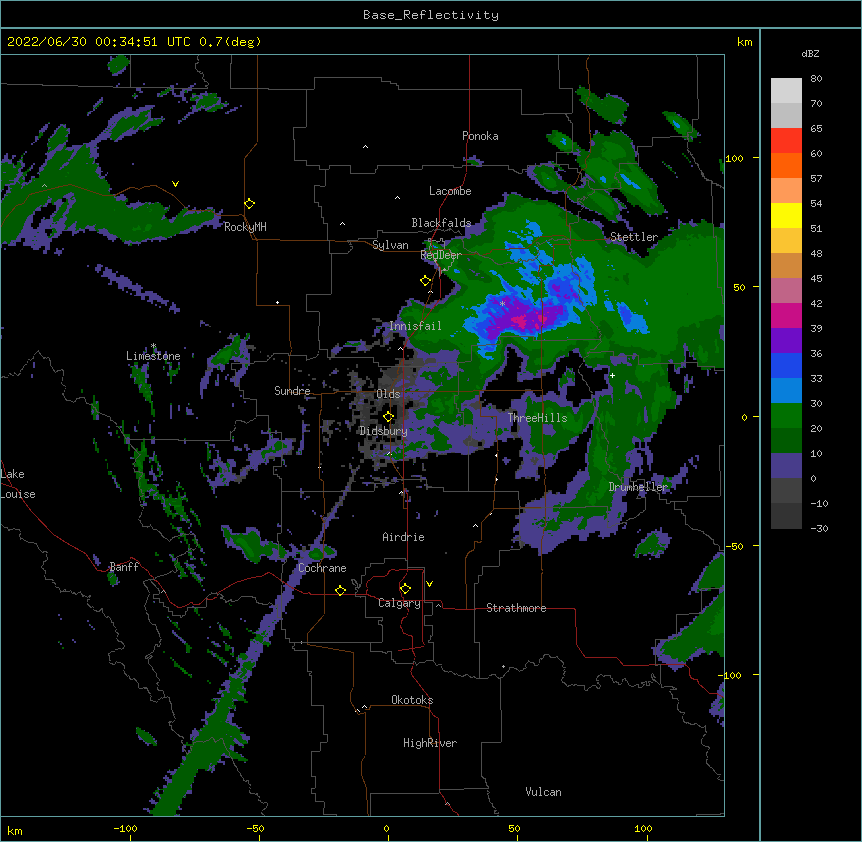Click the Banff label
862x842 pixels.
[124, 567]
